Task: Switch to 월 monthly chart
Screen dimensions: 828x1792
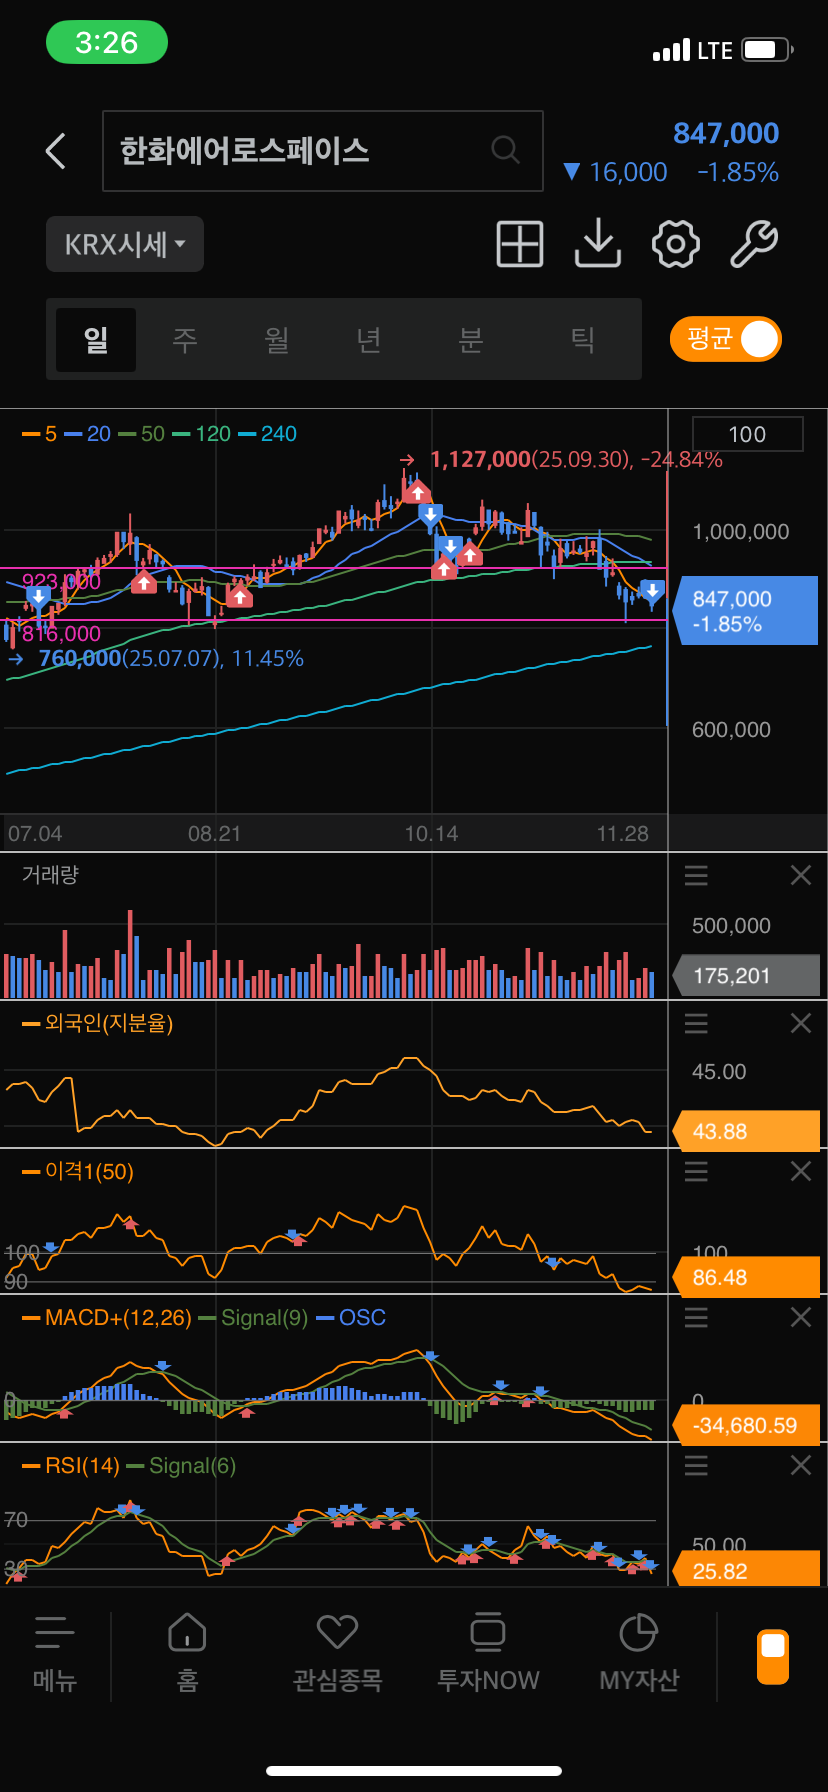Action: [277, 340]
